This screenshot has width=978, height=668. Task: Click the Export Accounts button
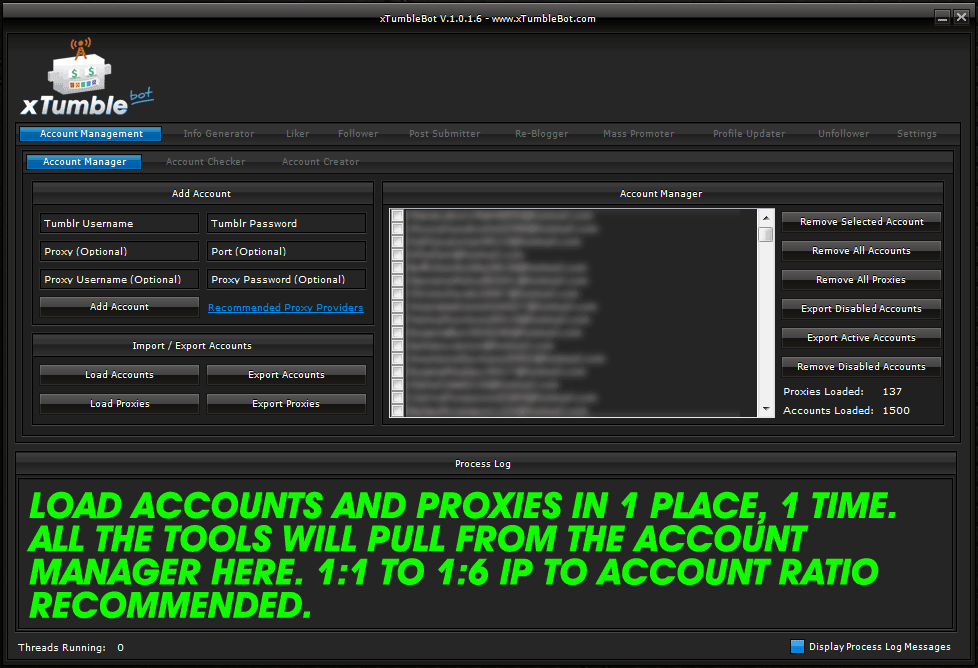tap(286, 375)
